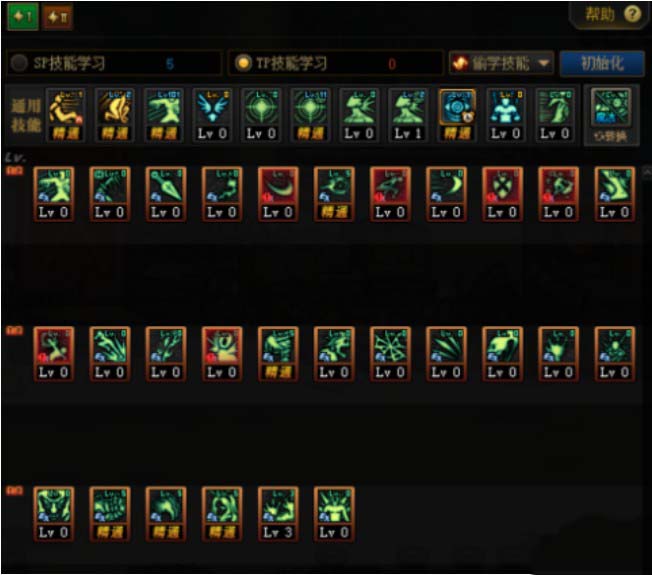Select the TP技能学习 radio button
The width and height of the screenshot is (652, 575).
[243, 63]
